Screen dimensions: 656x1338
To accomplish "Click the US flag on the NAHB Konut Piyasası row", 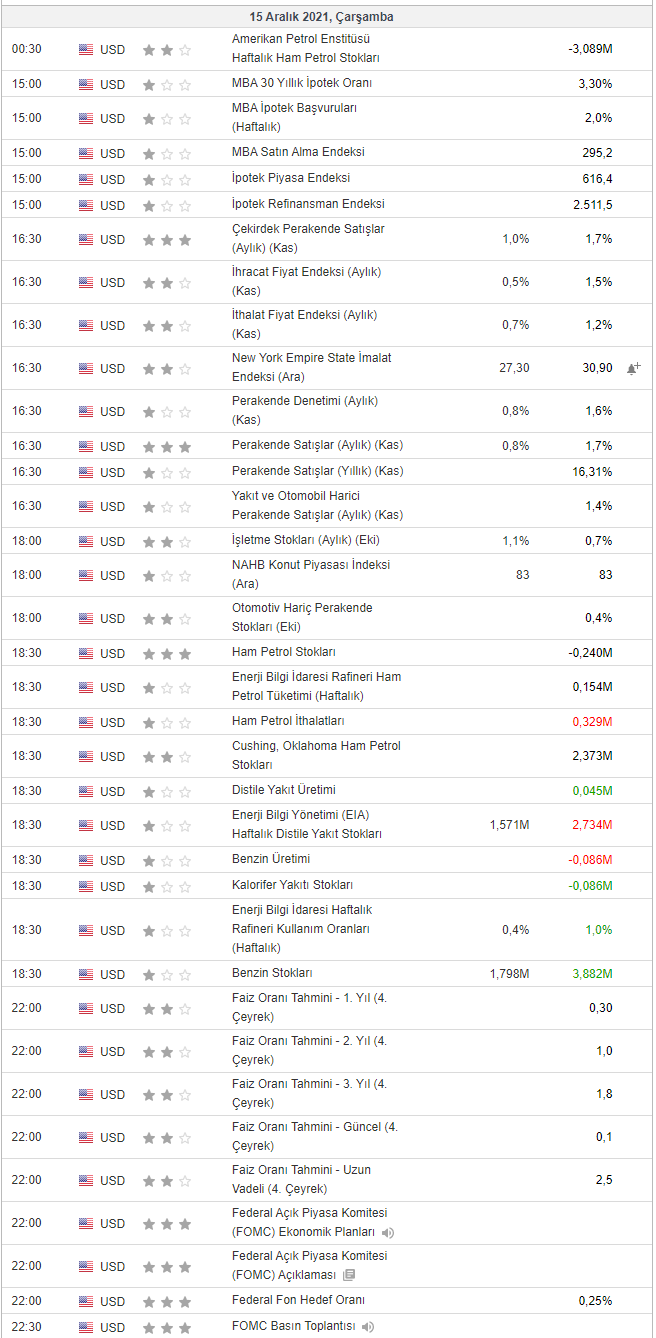I will [86, 575].
